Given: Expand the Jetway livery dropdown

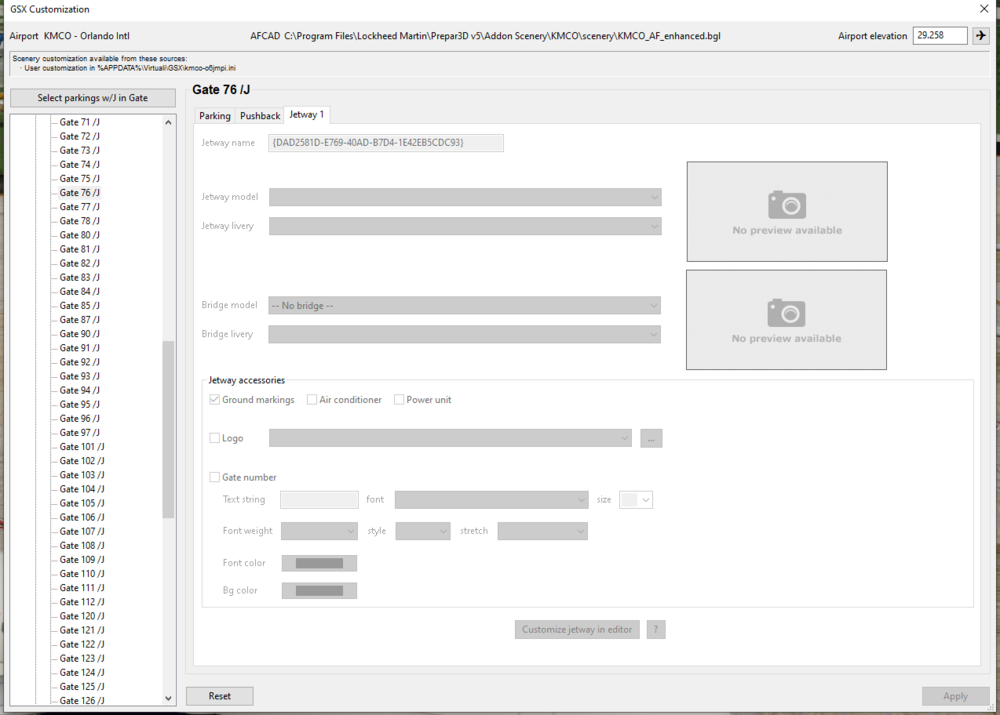Looking at the screenshot, I should (465, 226).
